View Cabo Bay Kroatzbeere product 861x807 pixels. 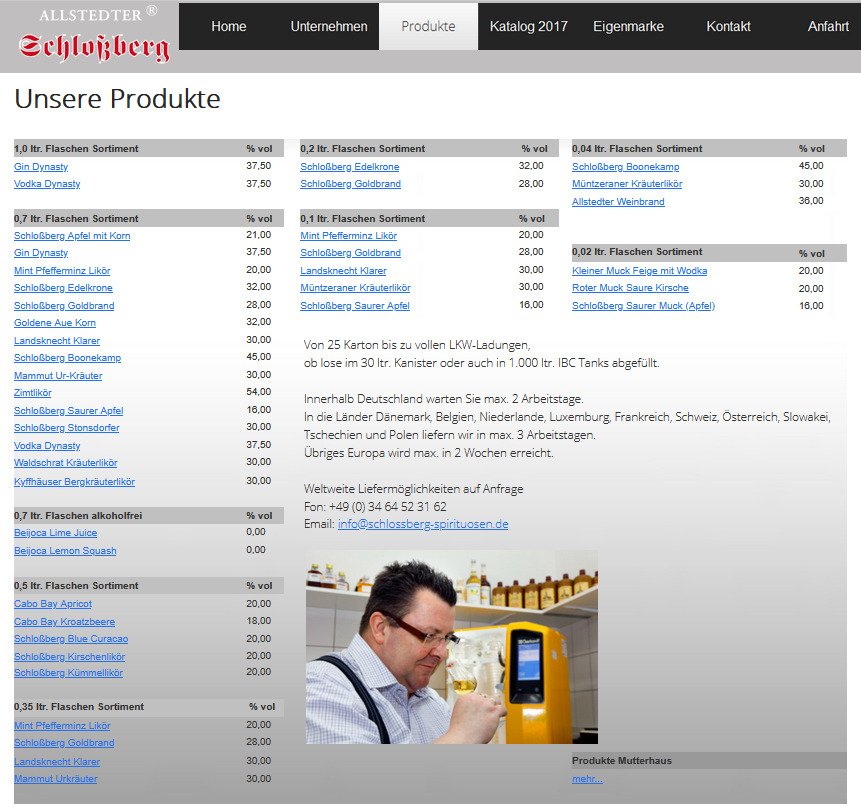tap(65, 622)
